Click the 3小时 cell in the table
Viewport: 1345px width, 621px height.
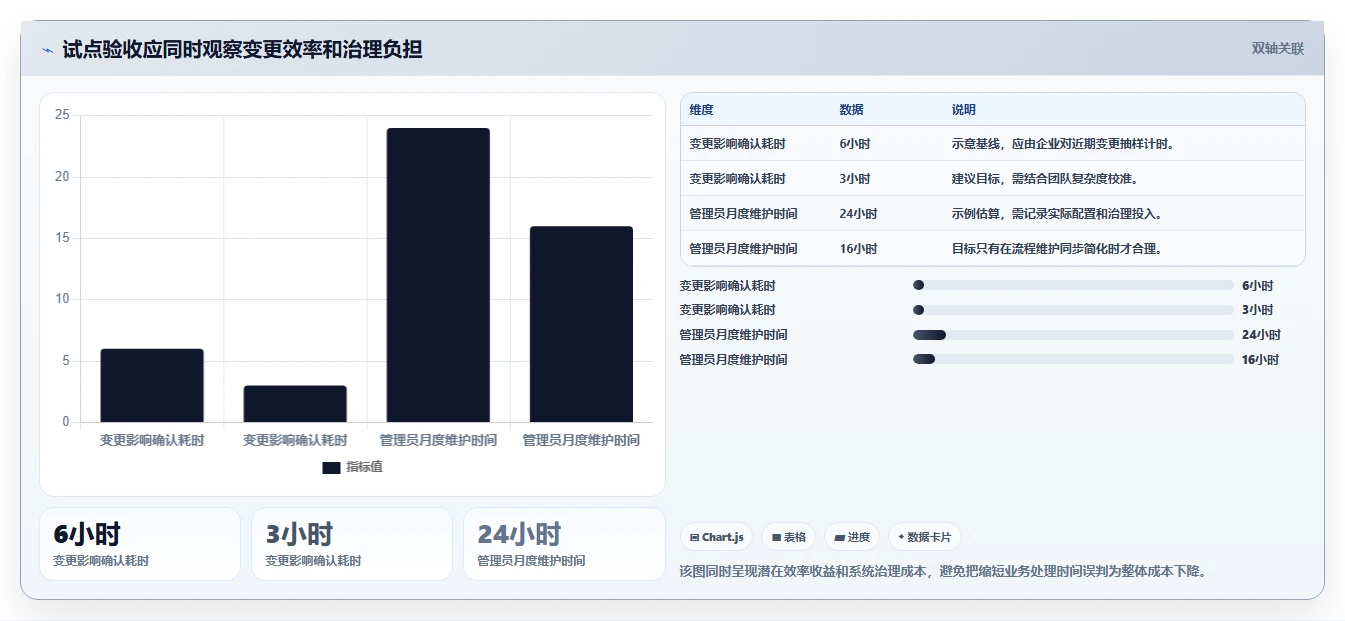click(855, 179)
